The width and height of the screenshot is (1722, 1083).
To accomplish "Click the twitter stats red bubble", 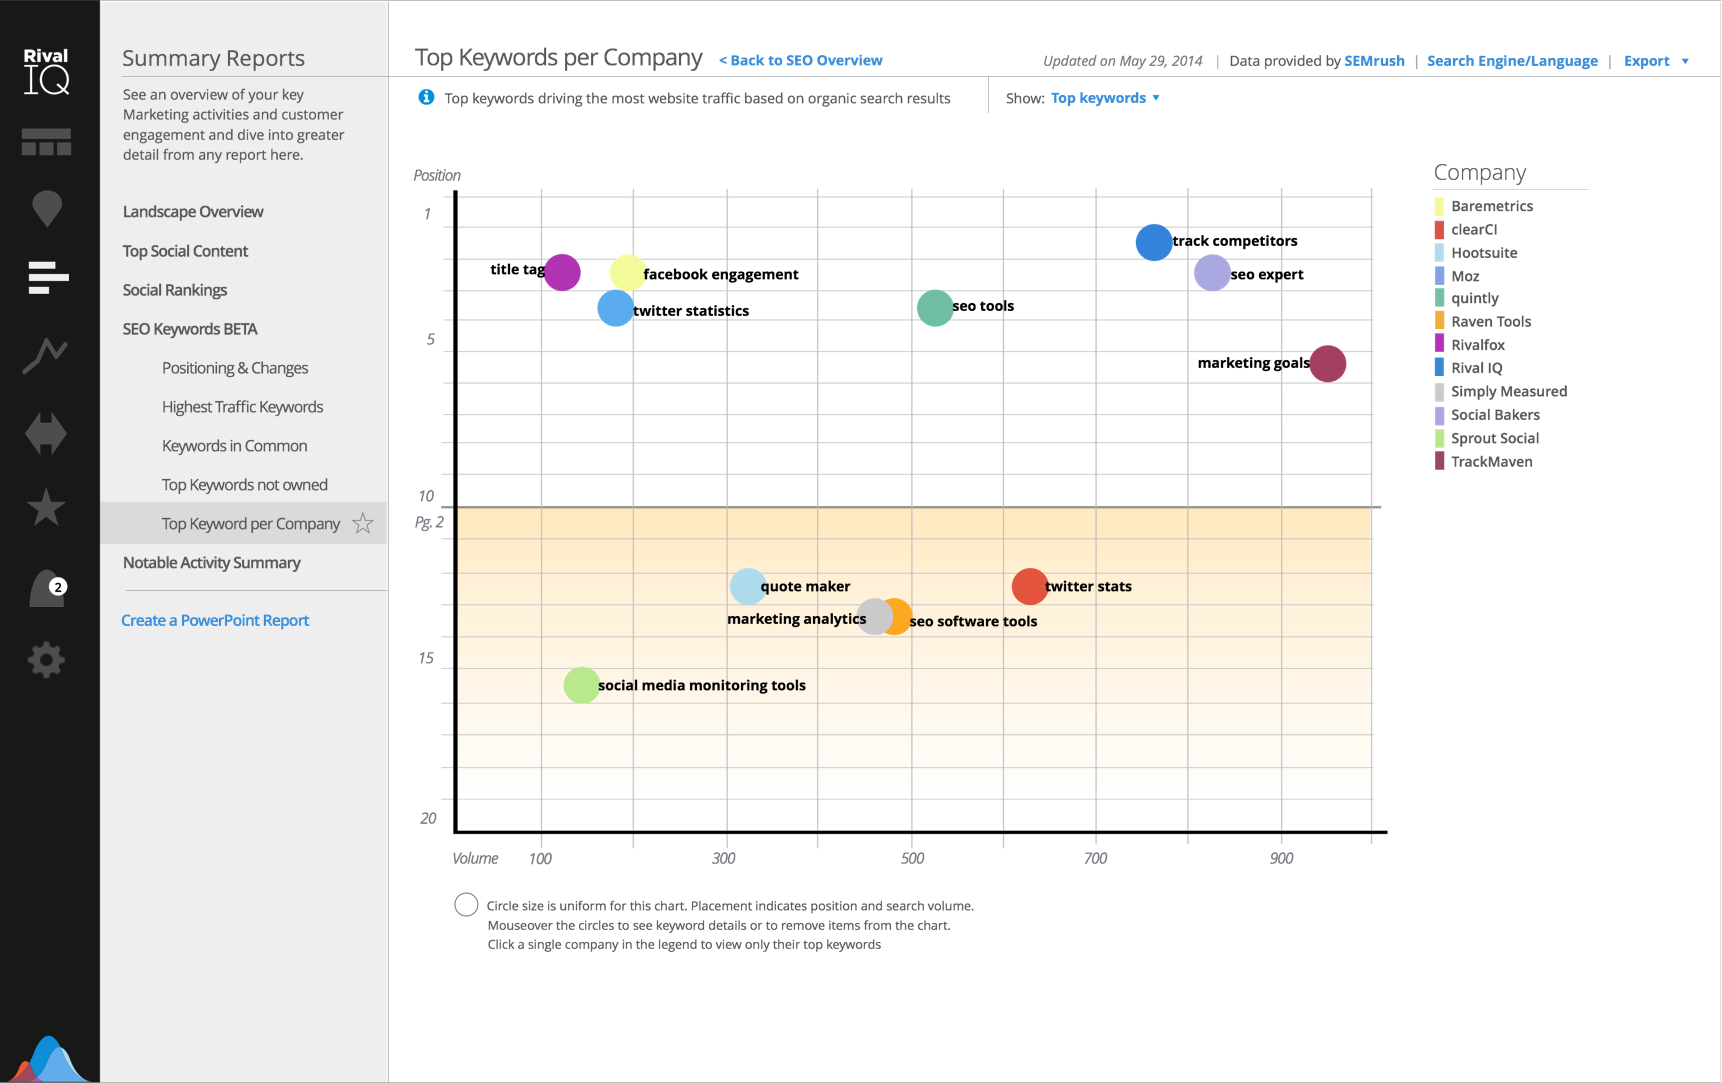I will 1030,587.
